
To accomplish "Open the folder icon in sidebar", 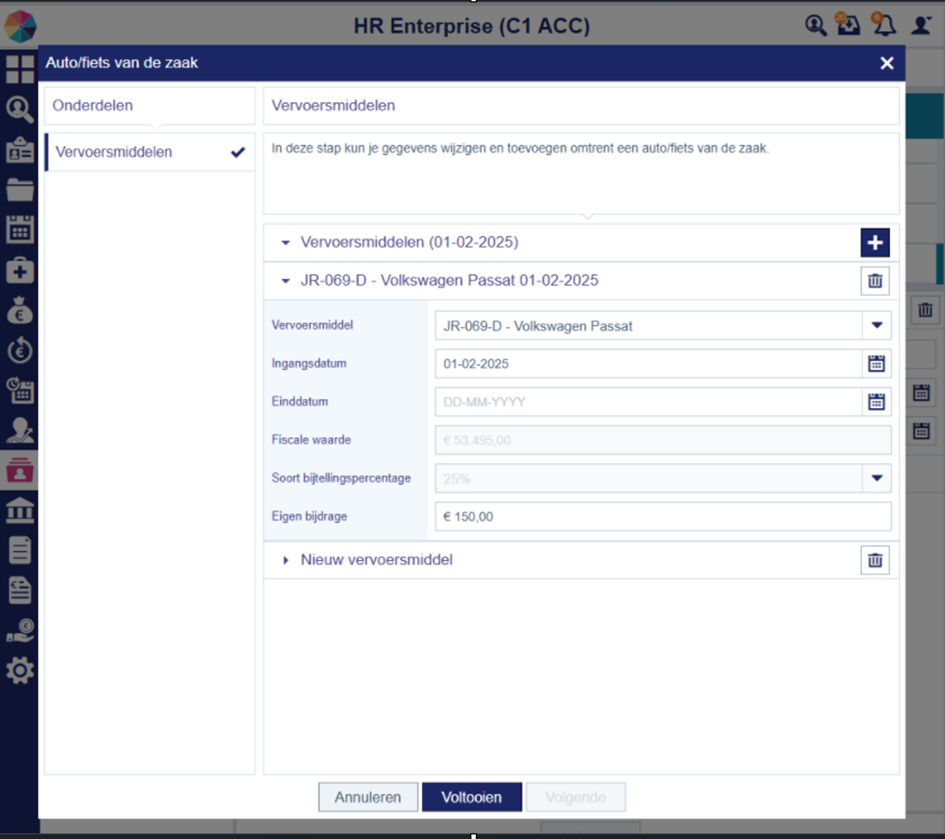I will [x=20, y=189].
